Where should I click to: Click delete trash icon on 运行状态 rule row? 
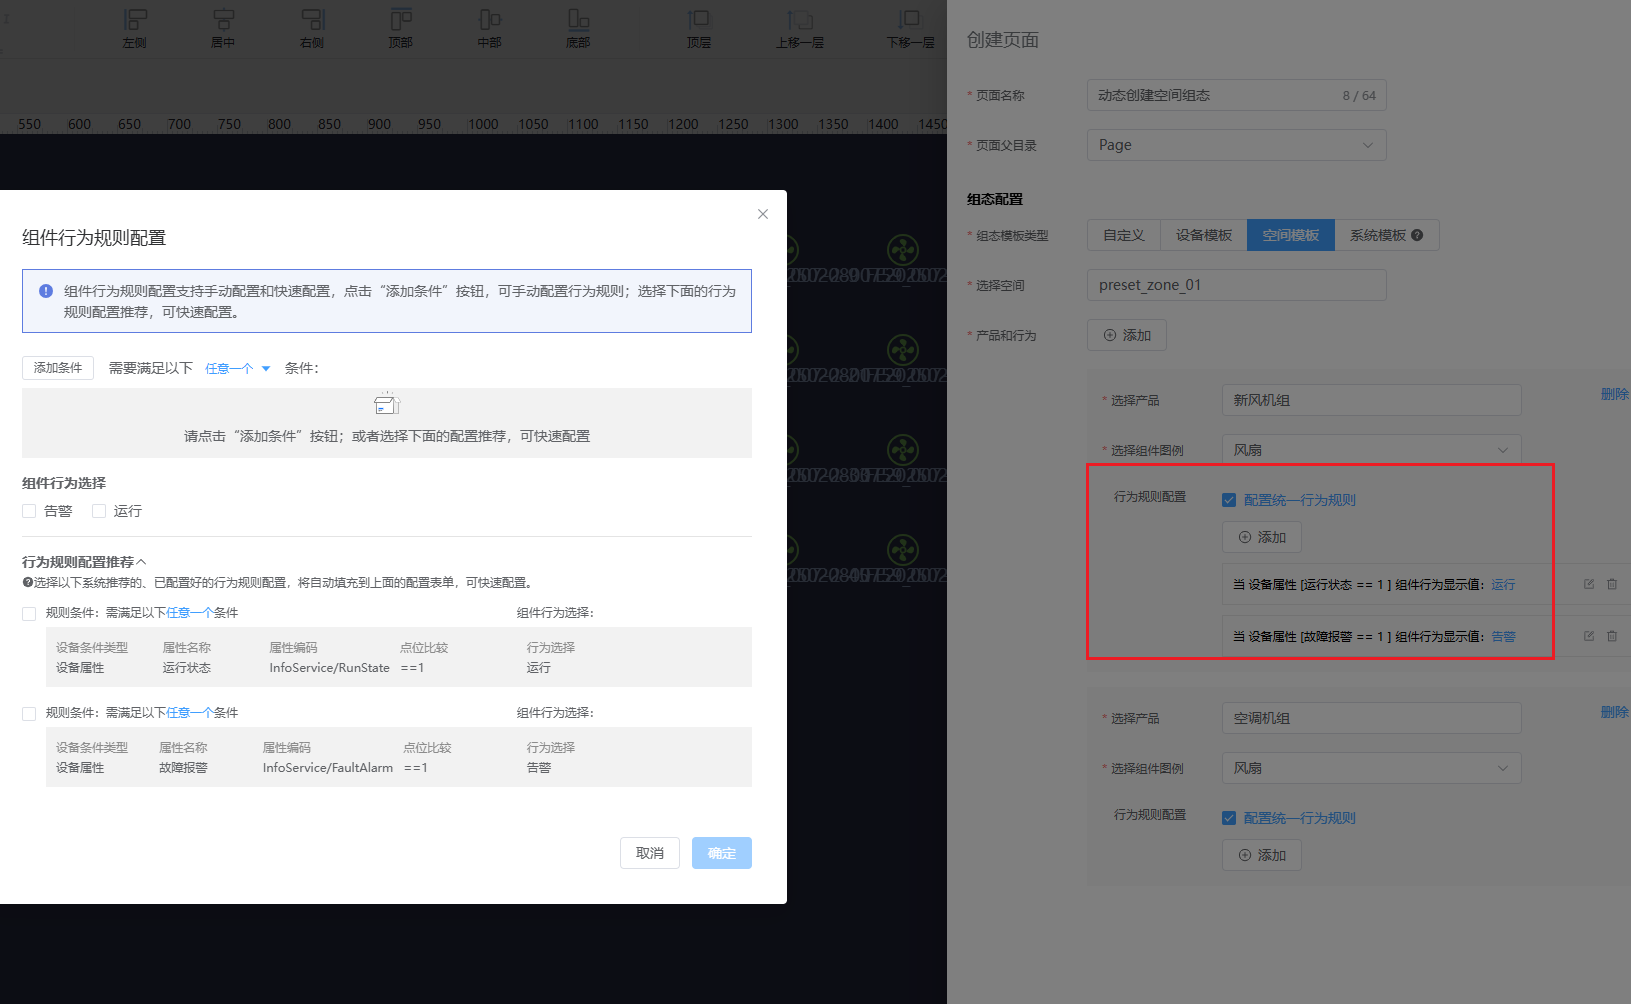point(1612,584)
